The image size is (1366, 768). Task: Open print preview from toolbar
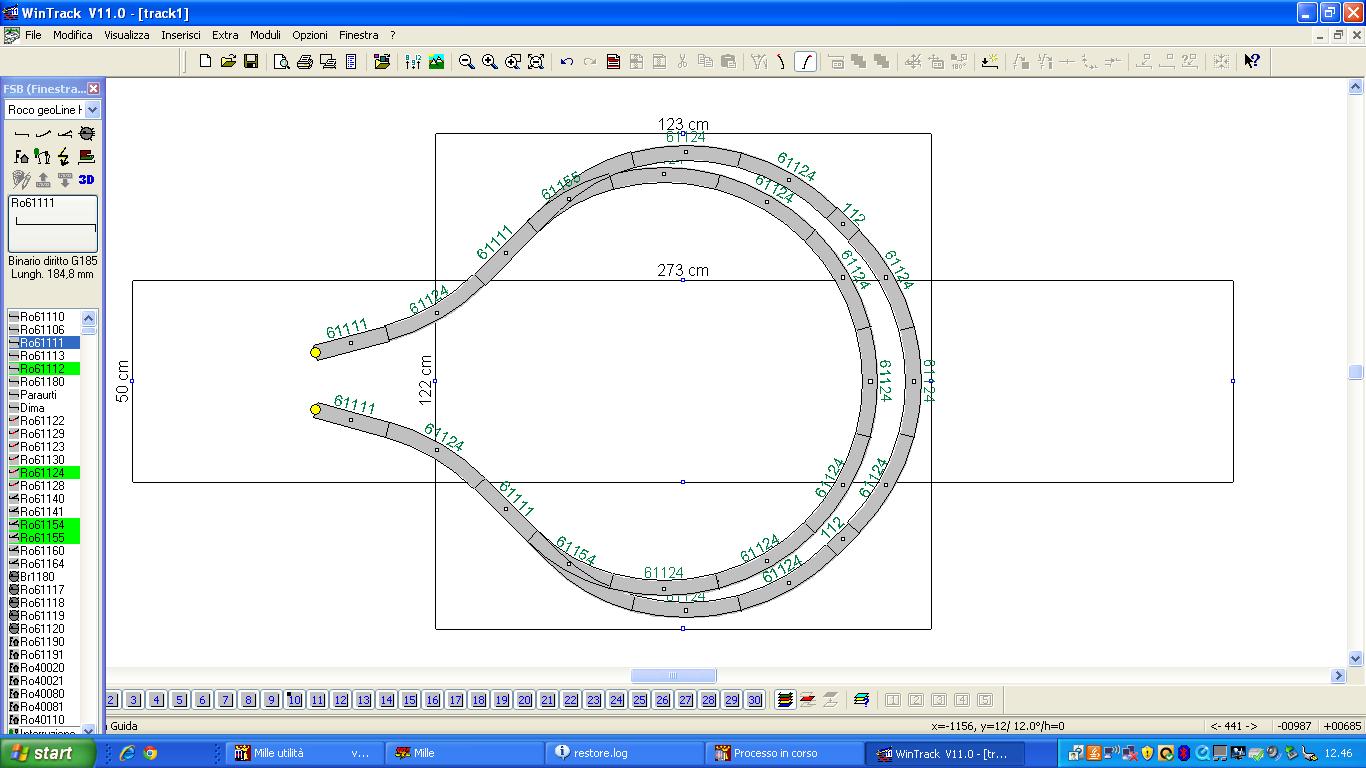(x=282, y=61)
